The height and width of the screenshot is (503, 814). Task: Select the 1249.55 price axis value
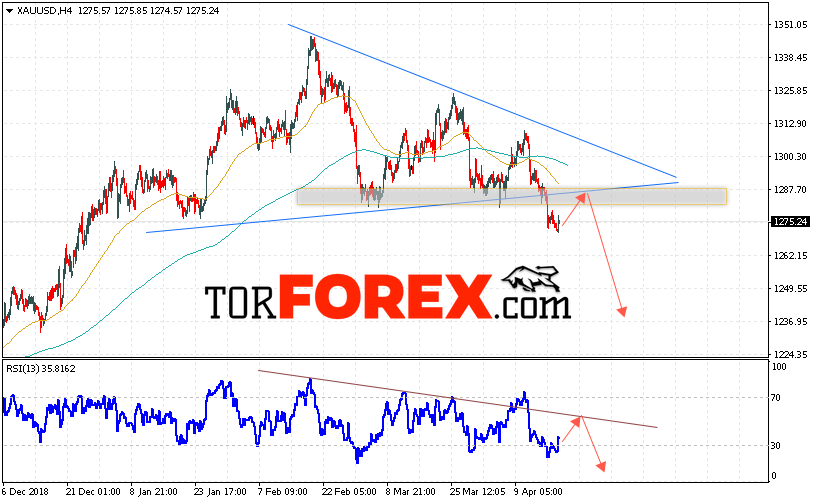pyautogui.click(x=791, y=289)
